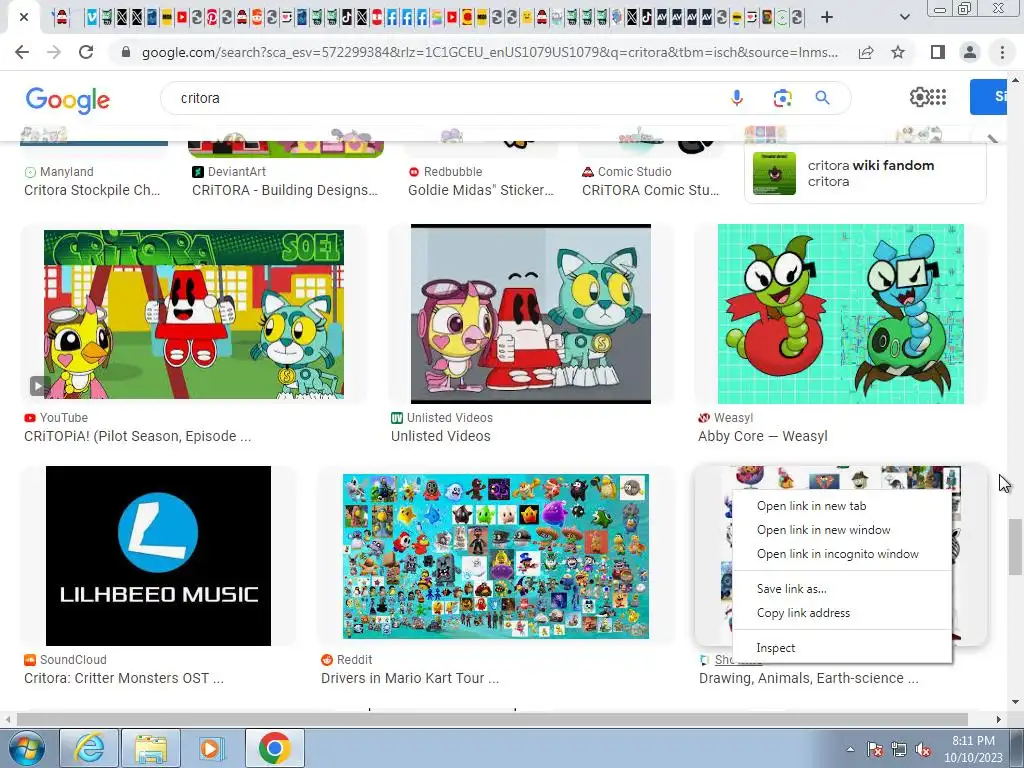Open the Abby Core Weasyl image thumbnail
The image size is (1024, 768).
pos(840,314)
